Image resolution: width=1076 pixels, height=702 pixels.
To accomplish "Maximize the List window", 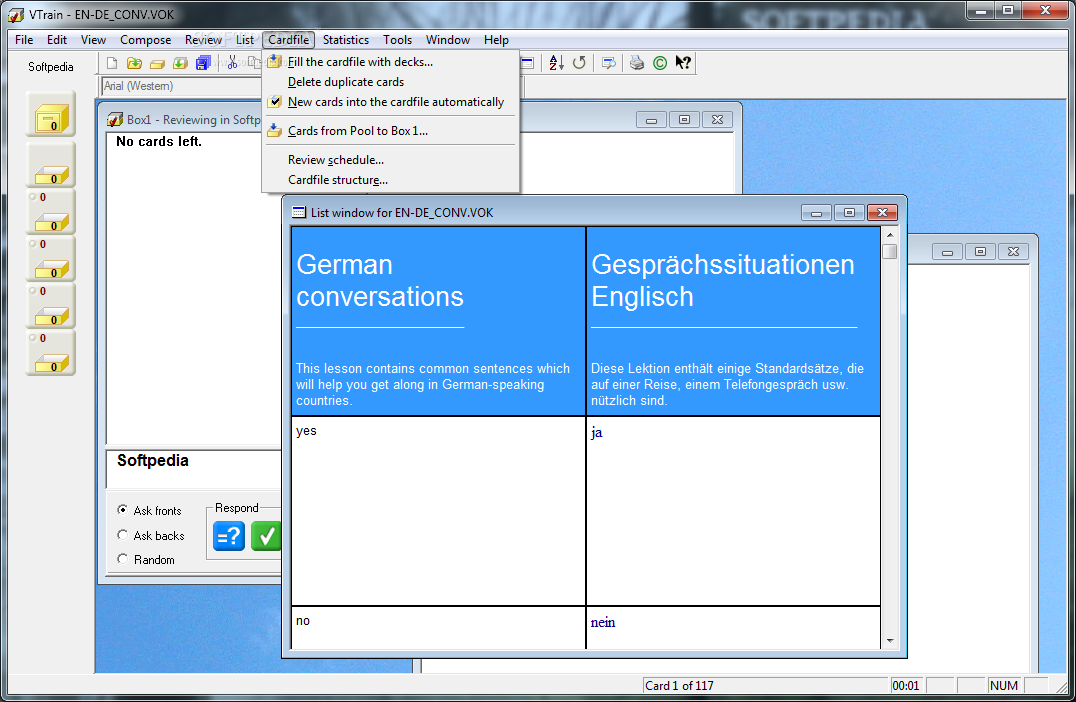I will [849, 213].
